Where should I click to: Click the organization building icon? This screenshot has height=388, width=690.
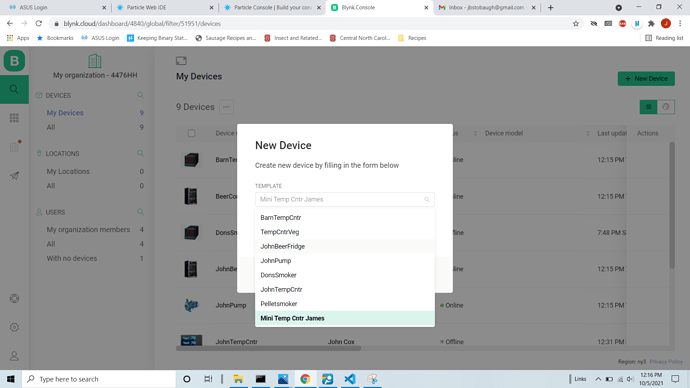(95, 61)
